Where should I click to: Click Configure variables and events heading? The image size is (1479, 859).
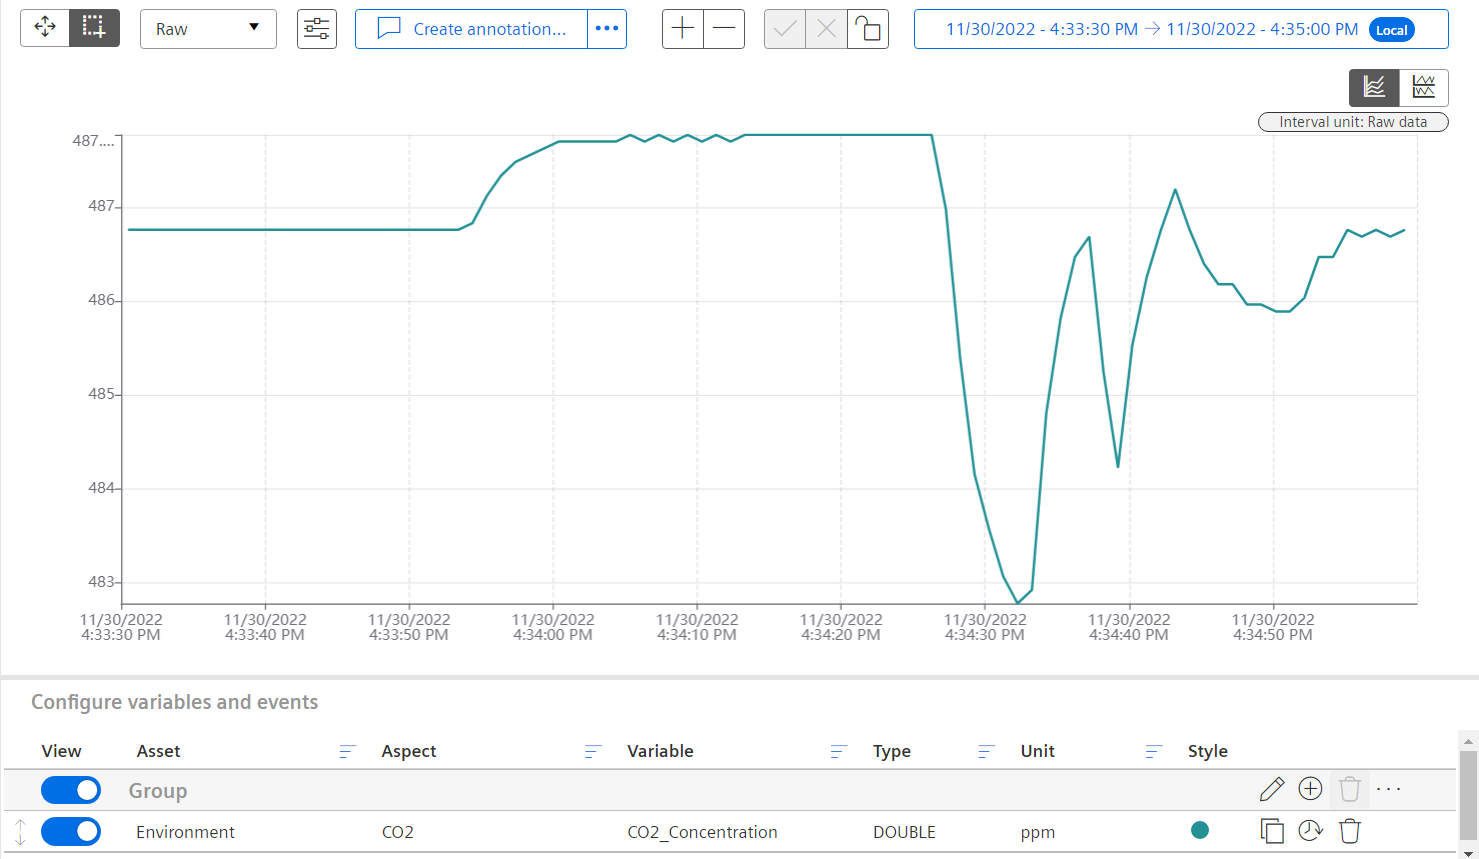coord(175,702)
